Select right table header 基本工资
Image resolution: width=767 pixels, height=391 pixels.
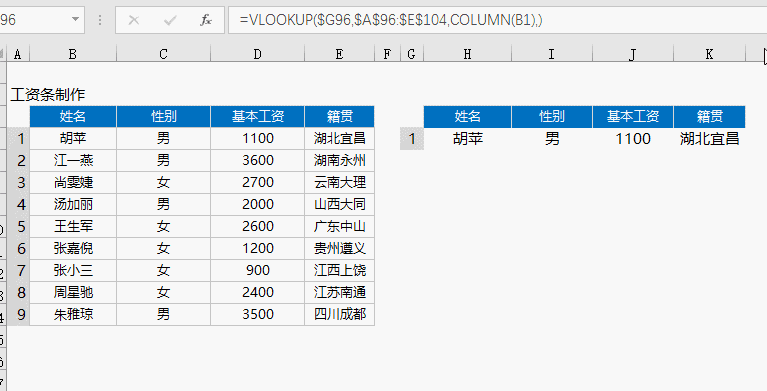pos(633,116)
